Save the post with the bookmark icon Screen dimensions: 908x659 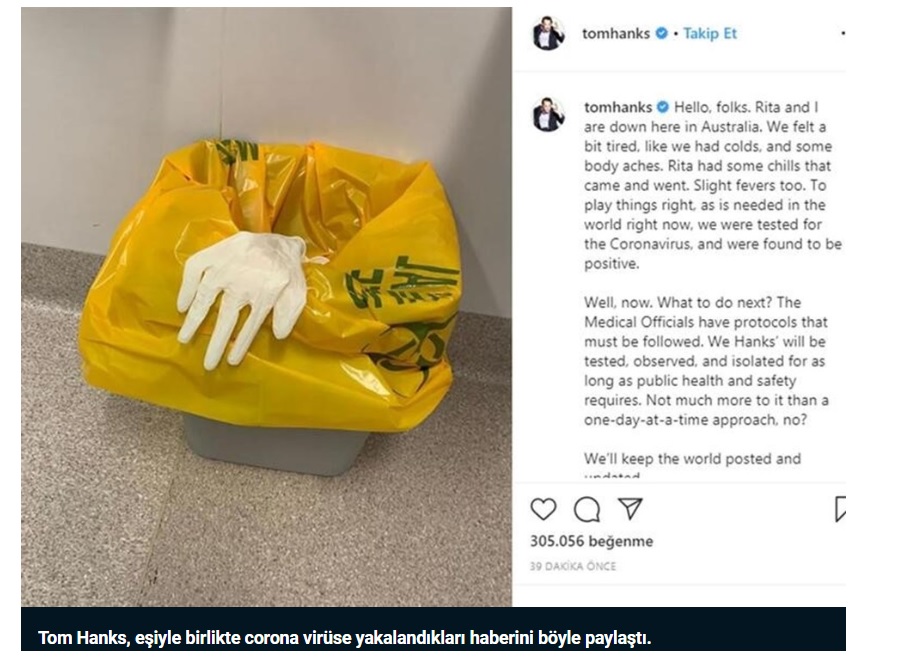click(x=840, y=509)
